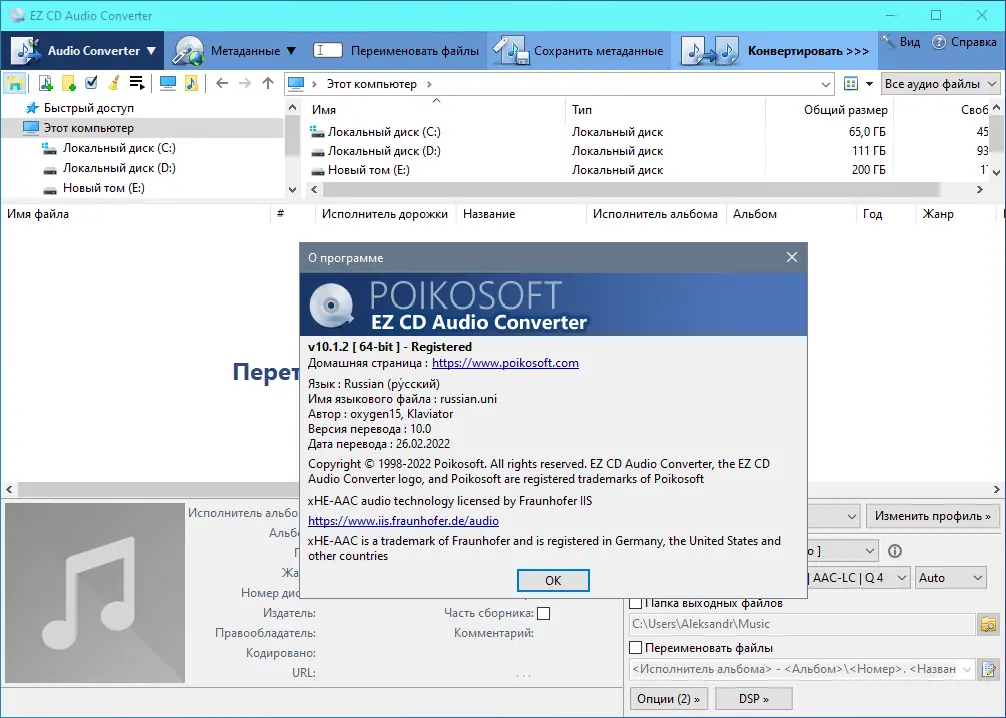The image size is (1006, 718).
Task: Click the check all files icon
Action: click(91, 83)
